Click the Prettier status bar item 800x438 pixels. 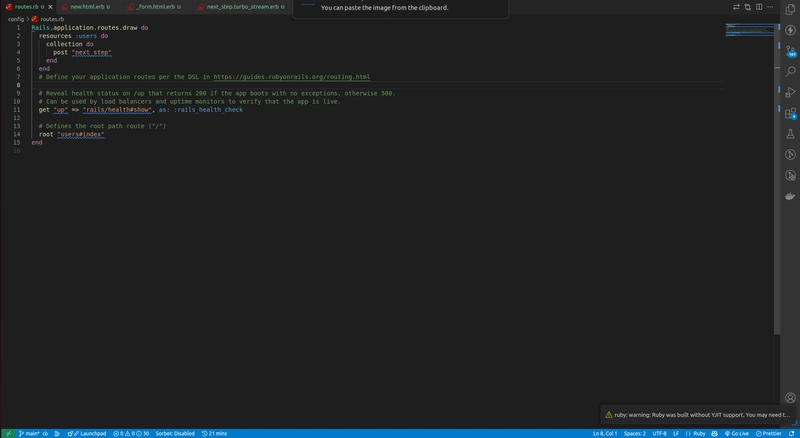point(768,433)
